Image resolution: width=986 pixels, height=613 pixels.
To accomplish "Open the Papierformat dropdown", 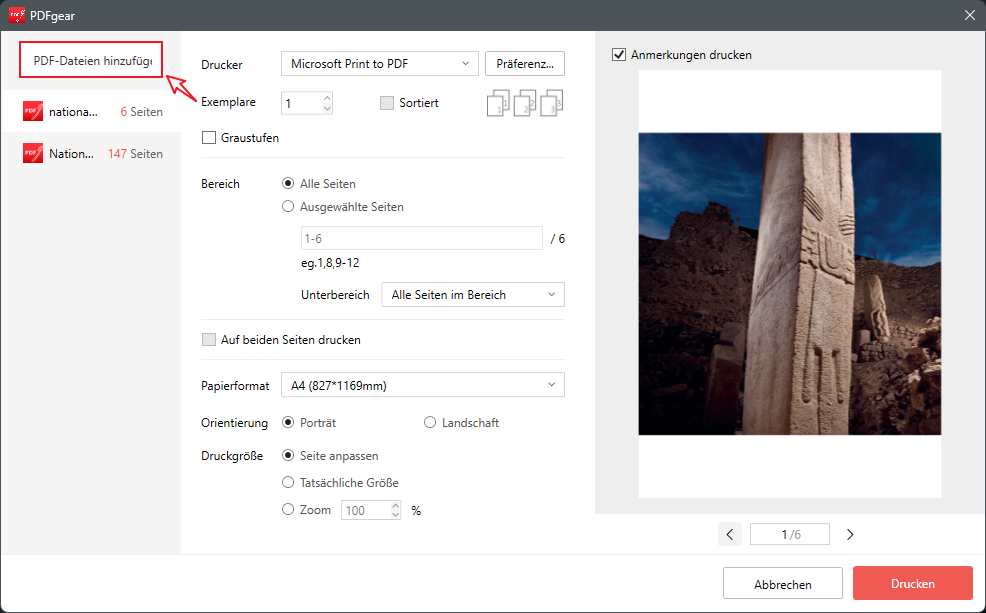I will pos(422,385).
